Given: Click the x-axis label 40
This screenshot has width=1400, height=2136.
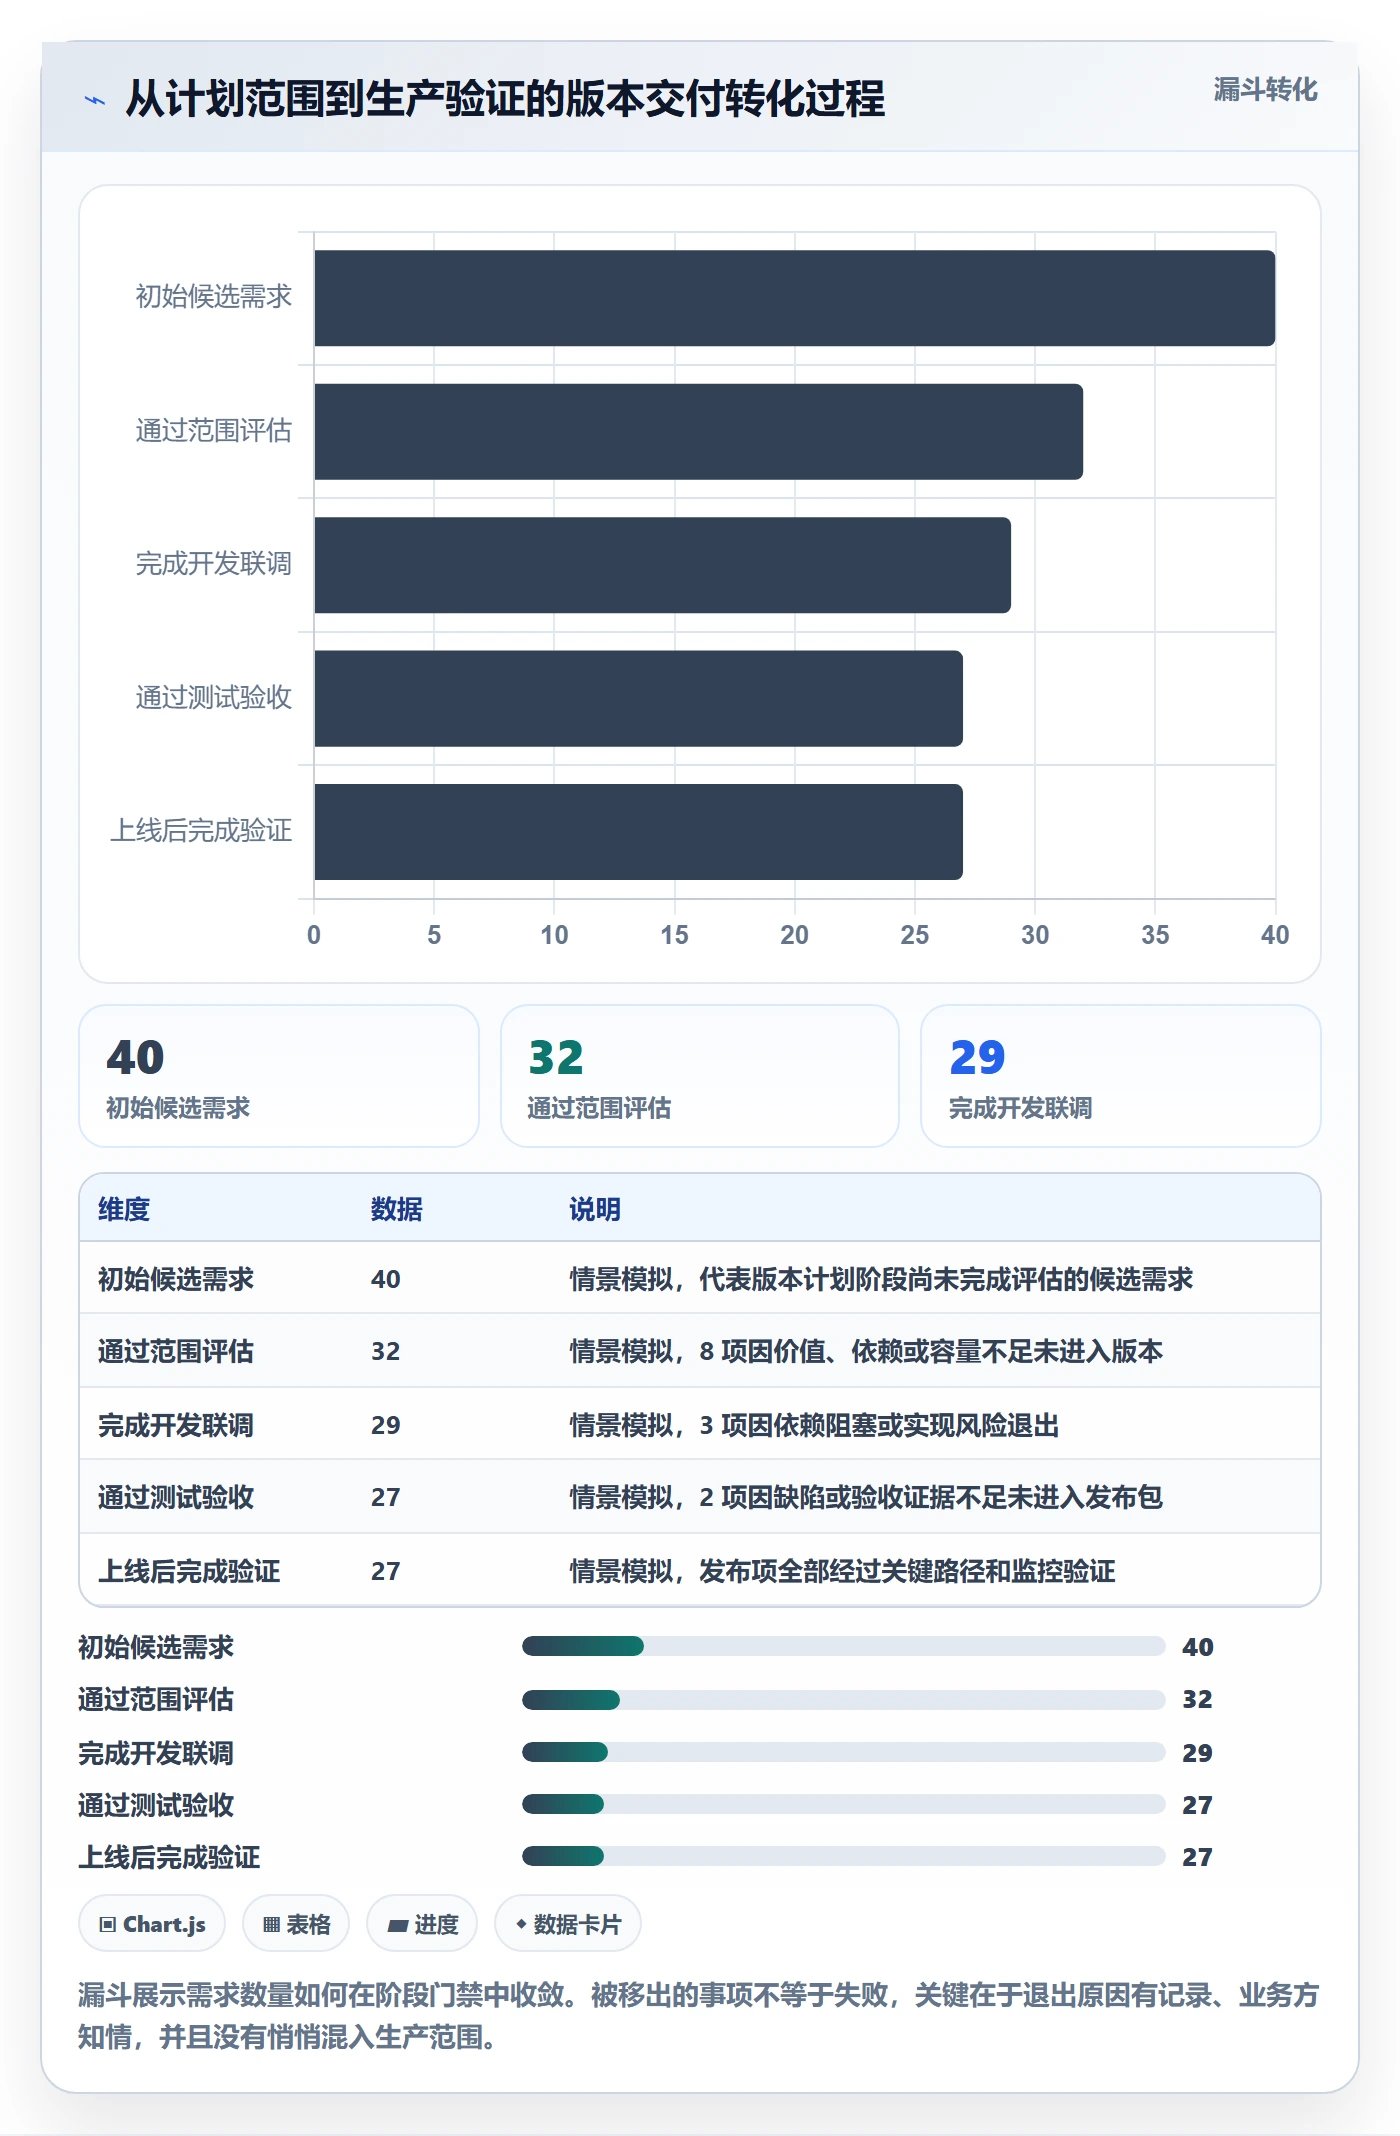Looking at the screenshot, I should 1275,935.
